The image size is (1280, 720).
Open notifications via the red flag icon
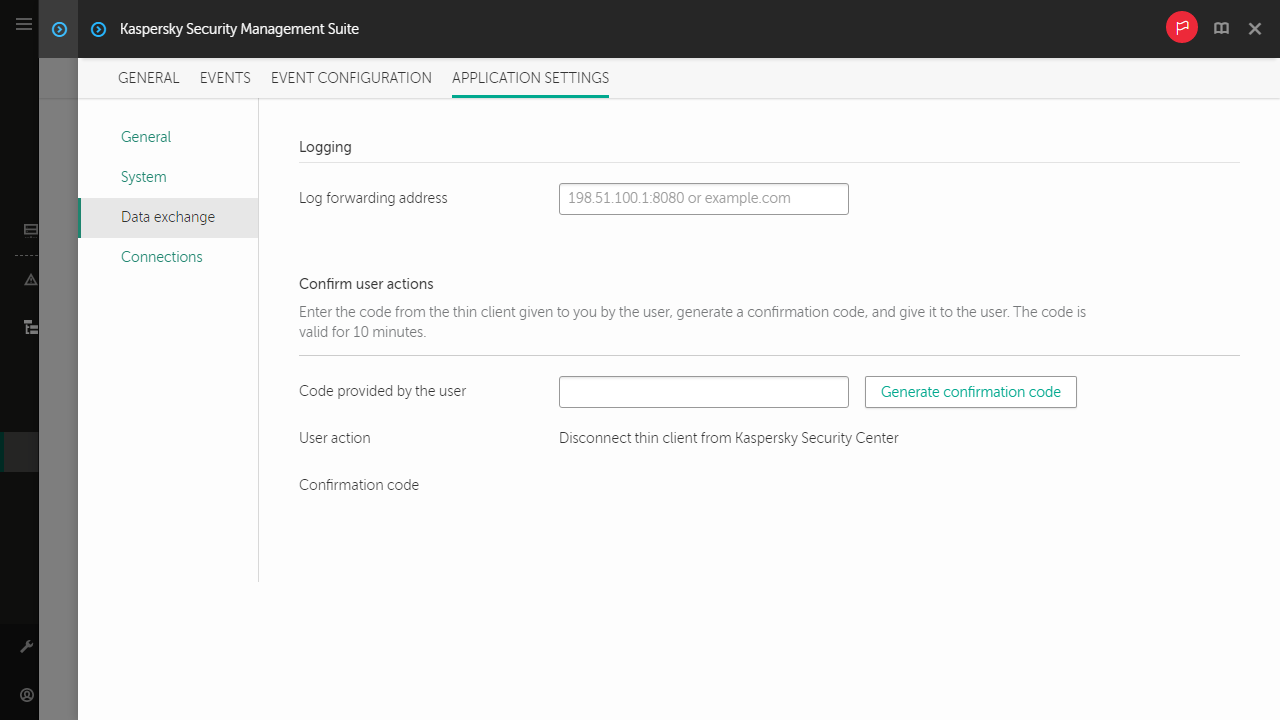click(1181, 28)
